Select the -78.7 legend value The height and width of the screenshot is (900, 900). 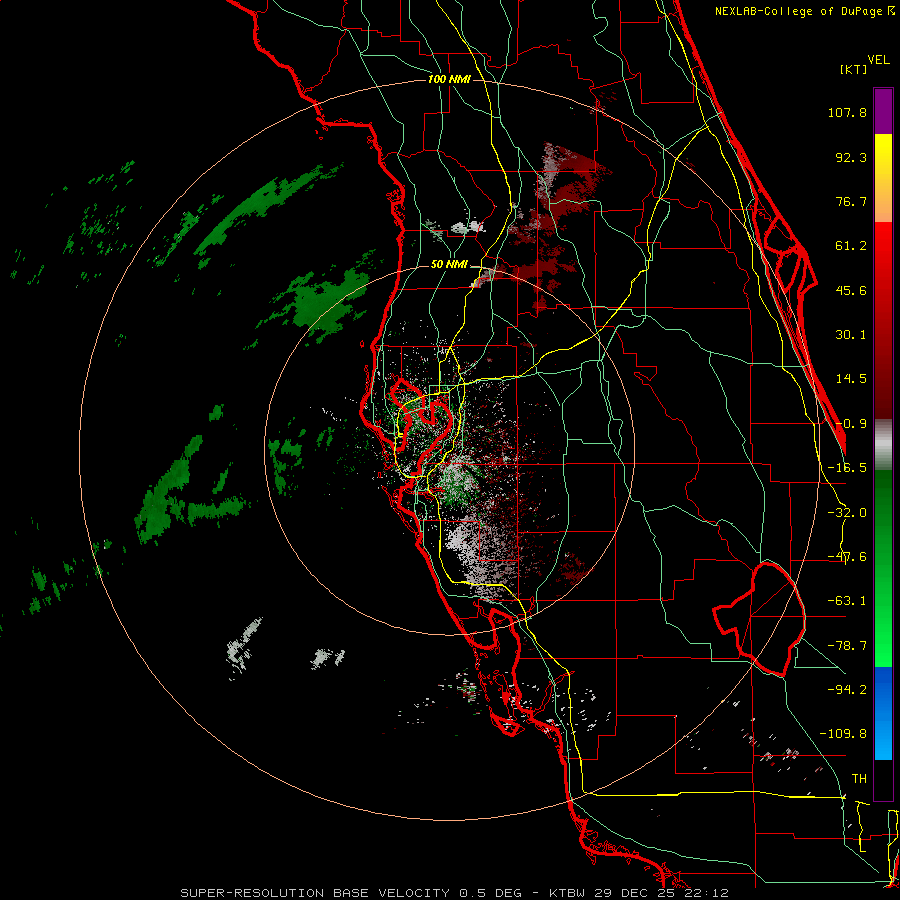847,646
